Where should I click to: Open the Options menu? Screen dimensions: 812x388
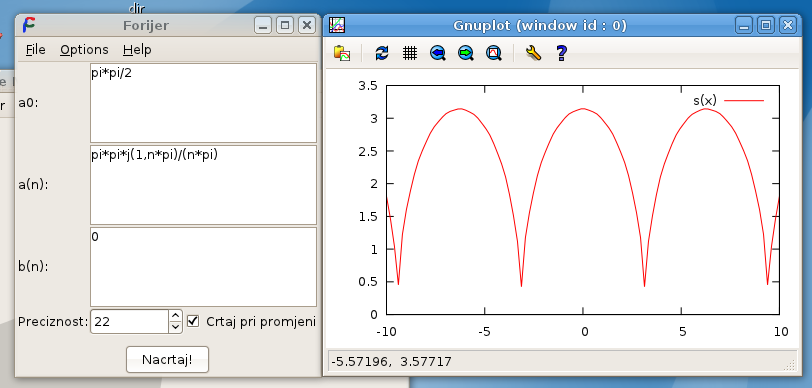pyautogui.click(x=84, y=50)
